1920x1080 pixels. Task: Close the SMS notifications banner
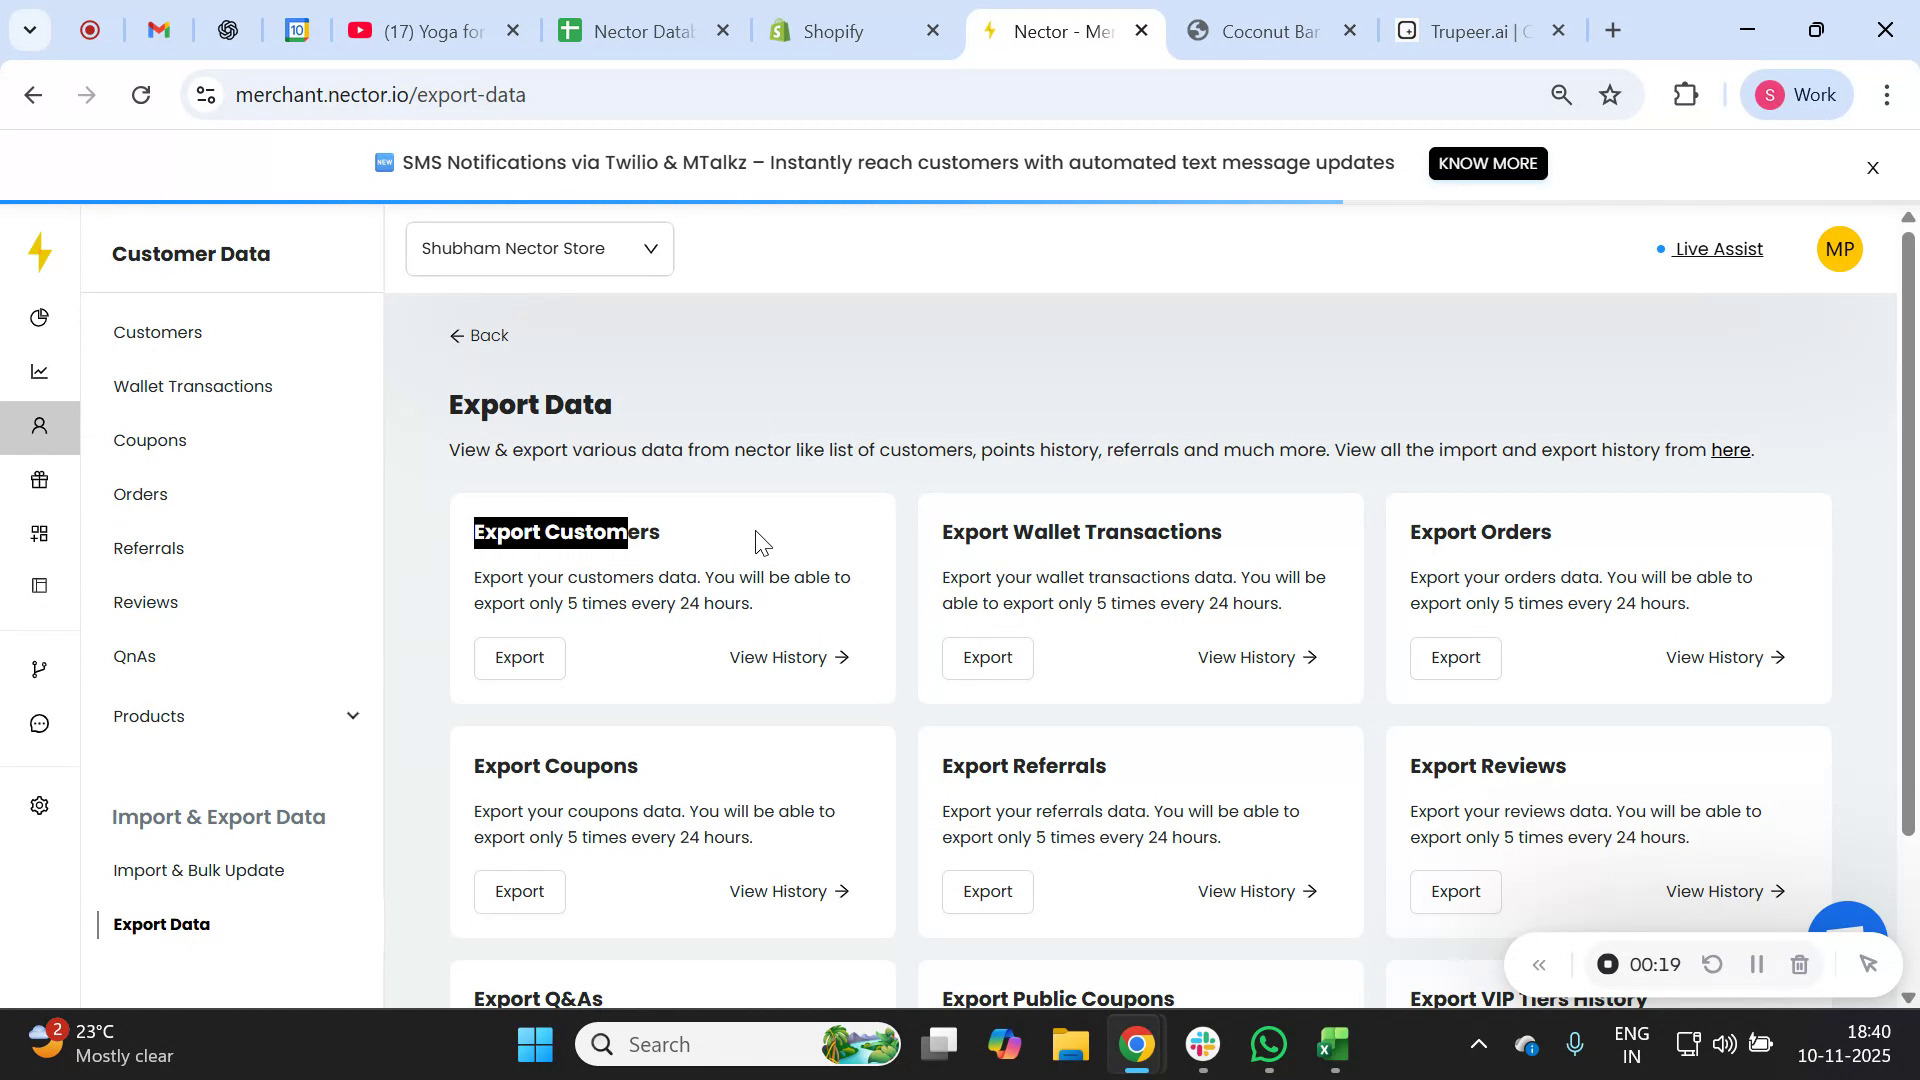(1873, 168)
